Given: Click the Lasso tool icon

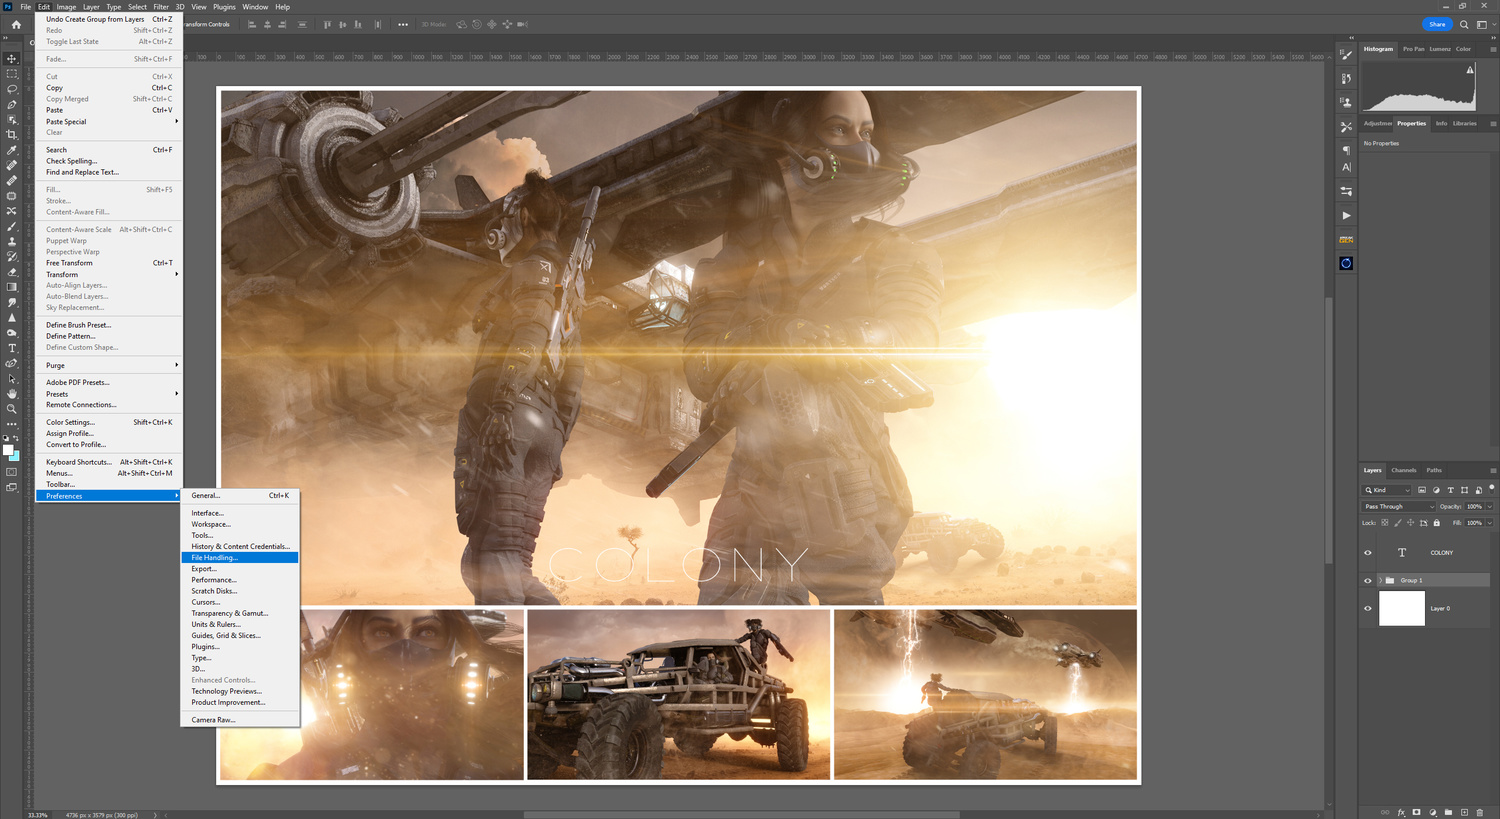Looking at the screenshot, I should (12, 89).
